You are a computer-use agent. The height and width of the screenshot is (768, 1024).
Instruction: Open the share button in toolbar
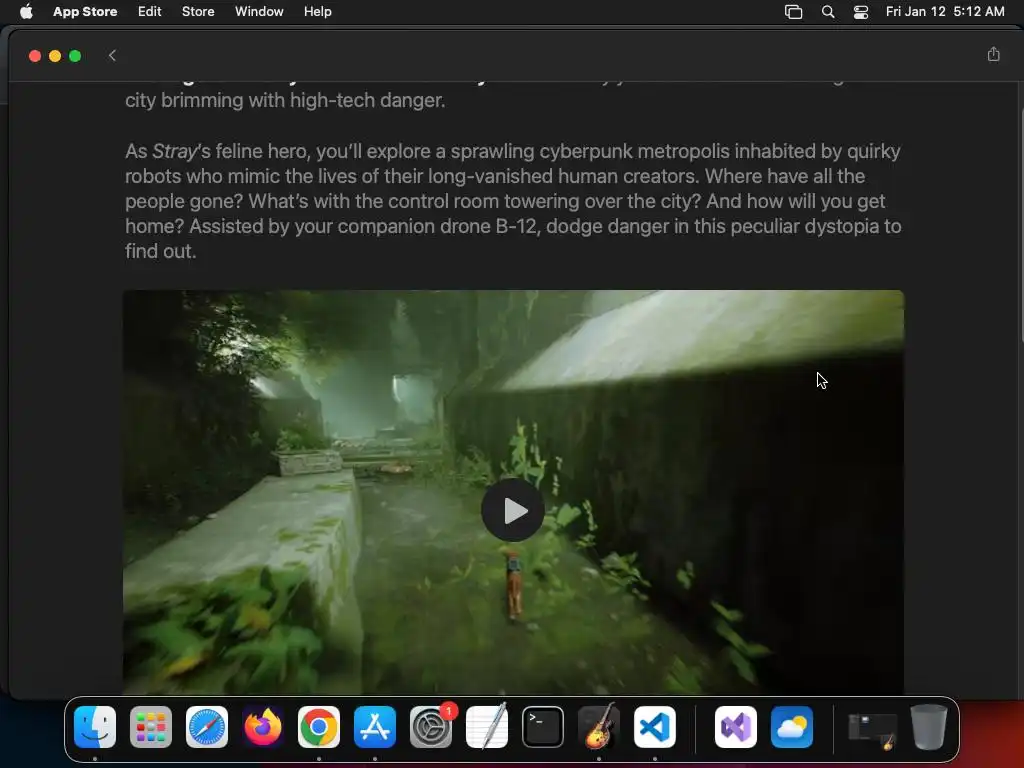point(993,54)
